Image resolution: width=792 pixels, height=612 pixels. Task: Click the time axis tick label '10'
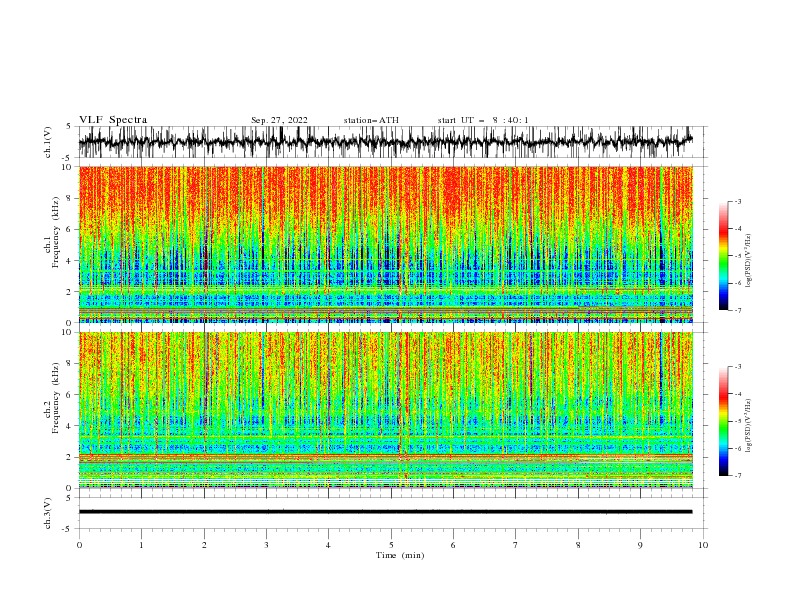click(x=703, y=545)
